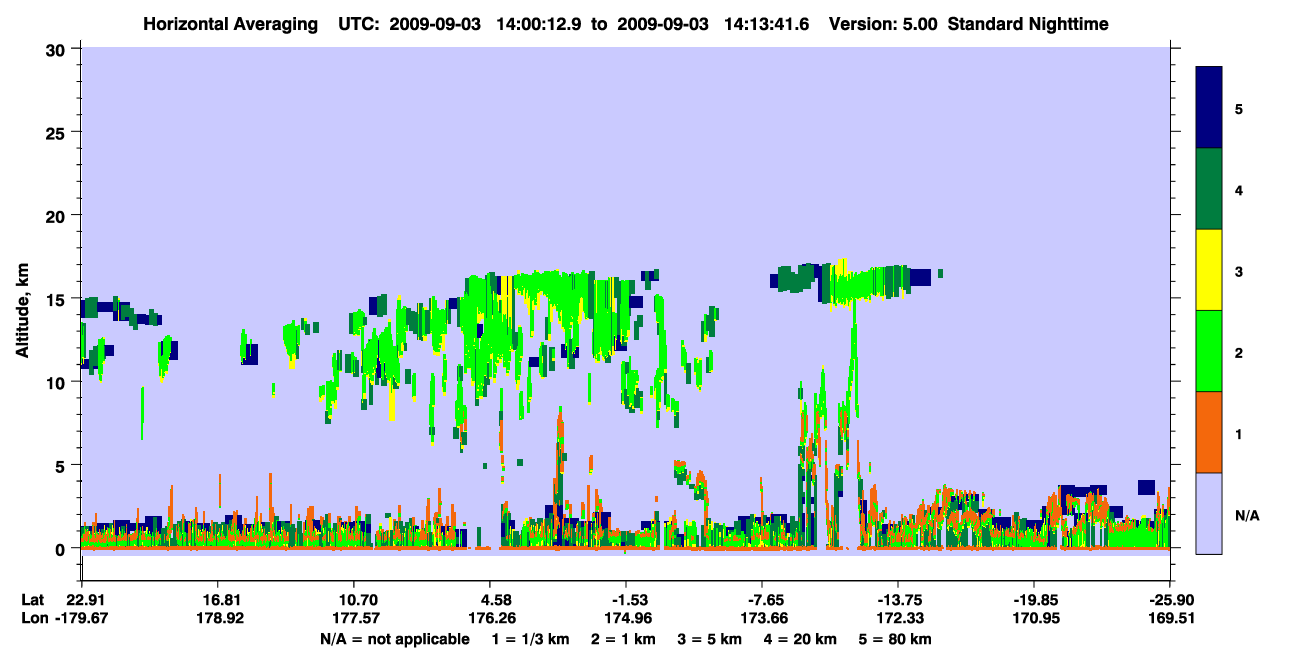Viewport: 1300px width, 667px height.
Task: Click longitude value '169.51'
Action: pyautogui.click(x=1170, y=618)
